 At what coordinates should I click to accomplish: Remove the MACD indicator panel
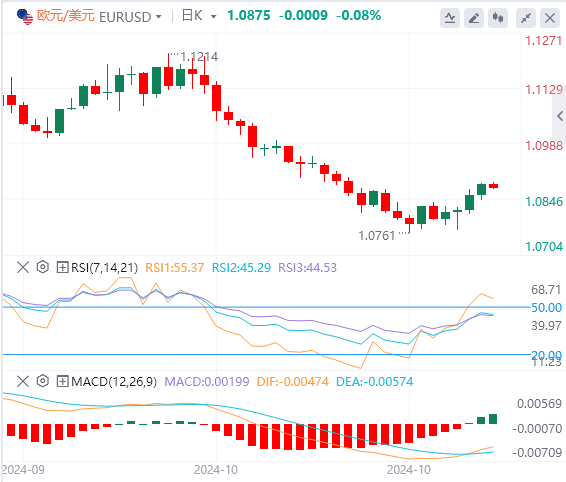coord(23,381)
